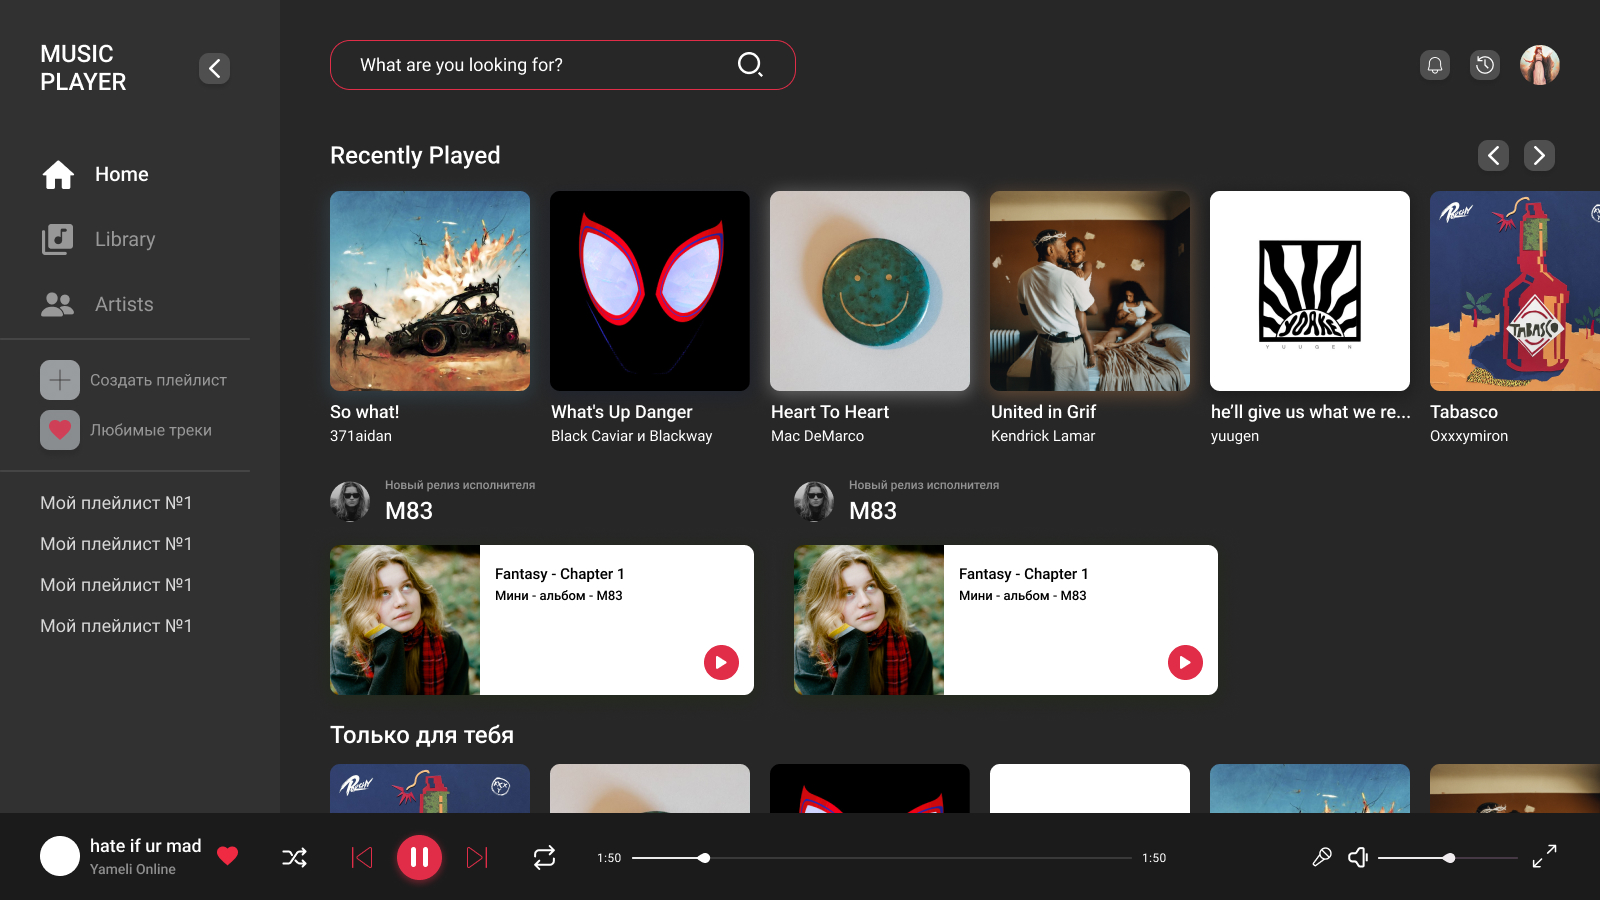The height and width of the screenshot is (900, 1600).
Task: Click the playback progress slider handle
Action: pyautogui.click(x=704, y=858)
